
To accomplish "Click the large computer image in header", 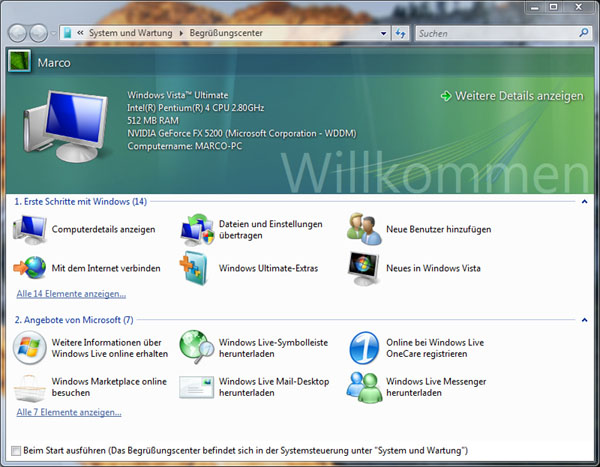I will point(65,126).
